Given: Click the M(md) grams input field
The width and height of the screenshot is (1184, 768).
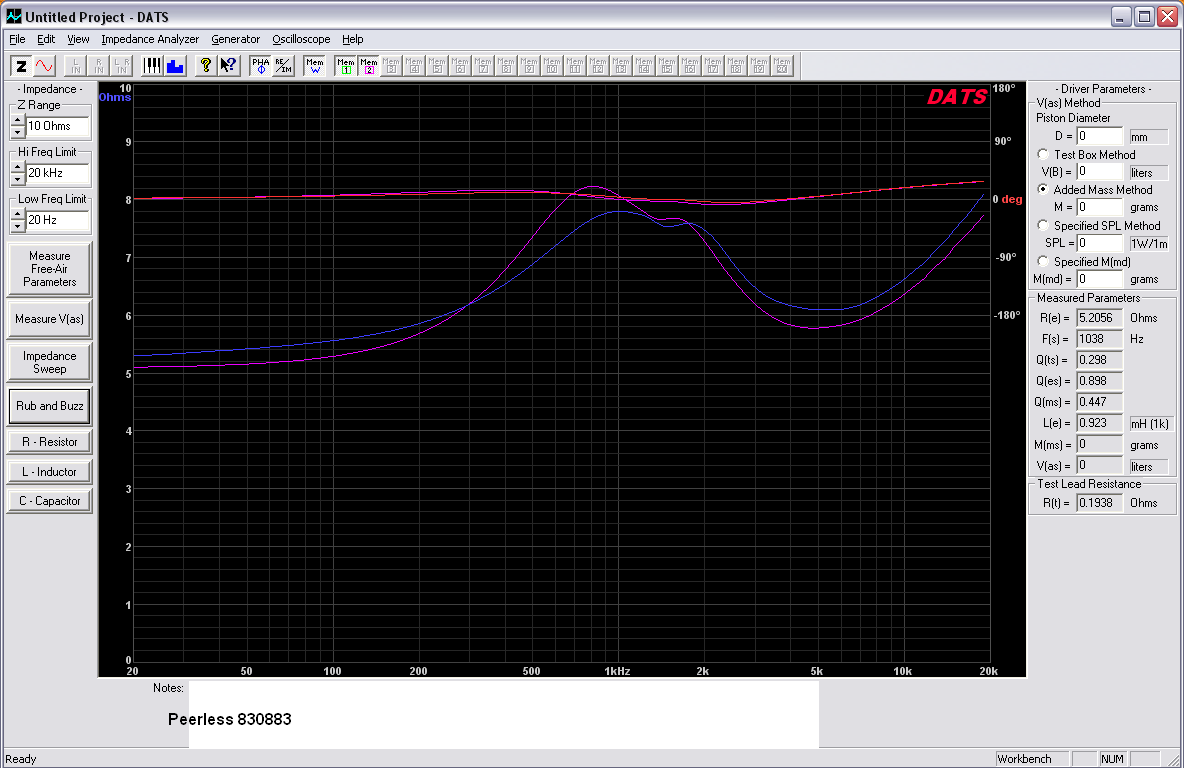Looking at the screenshot, I should point(1099,279).
